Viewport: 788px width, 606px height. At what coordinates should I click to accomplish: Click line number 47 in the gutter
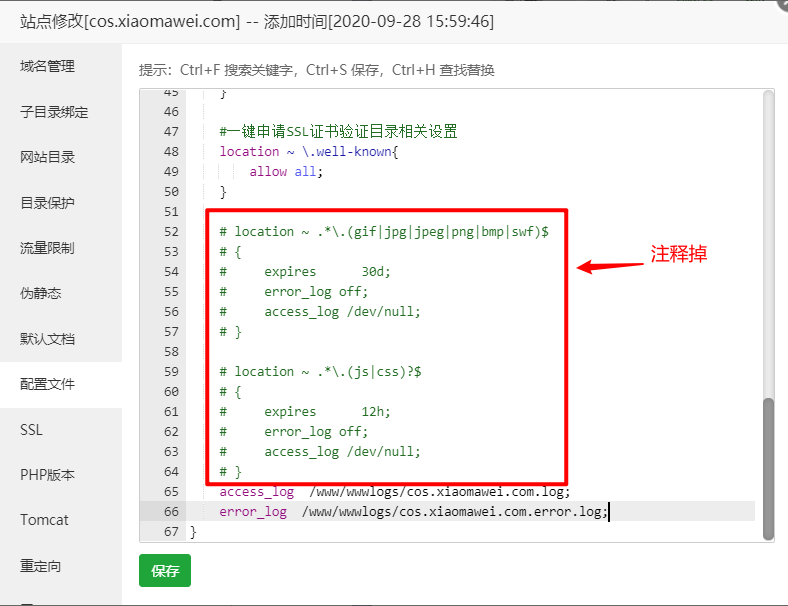click(171, 132)
